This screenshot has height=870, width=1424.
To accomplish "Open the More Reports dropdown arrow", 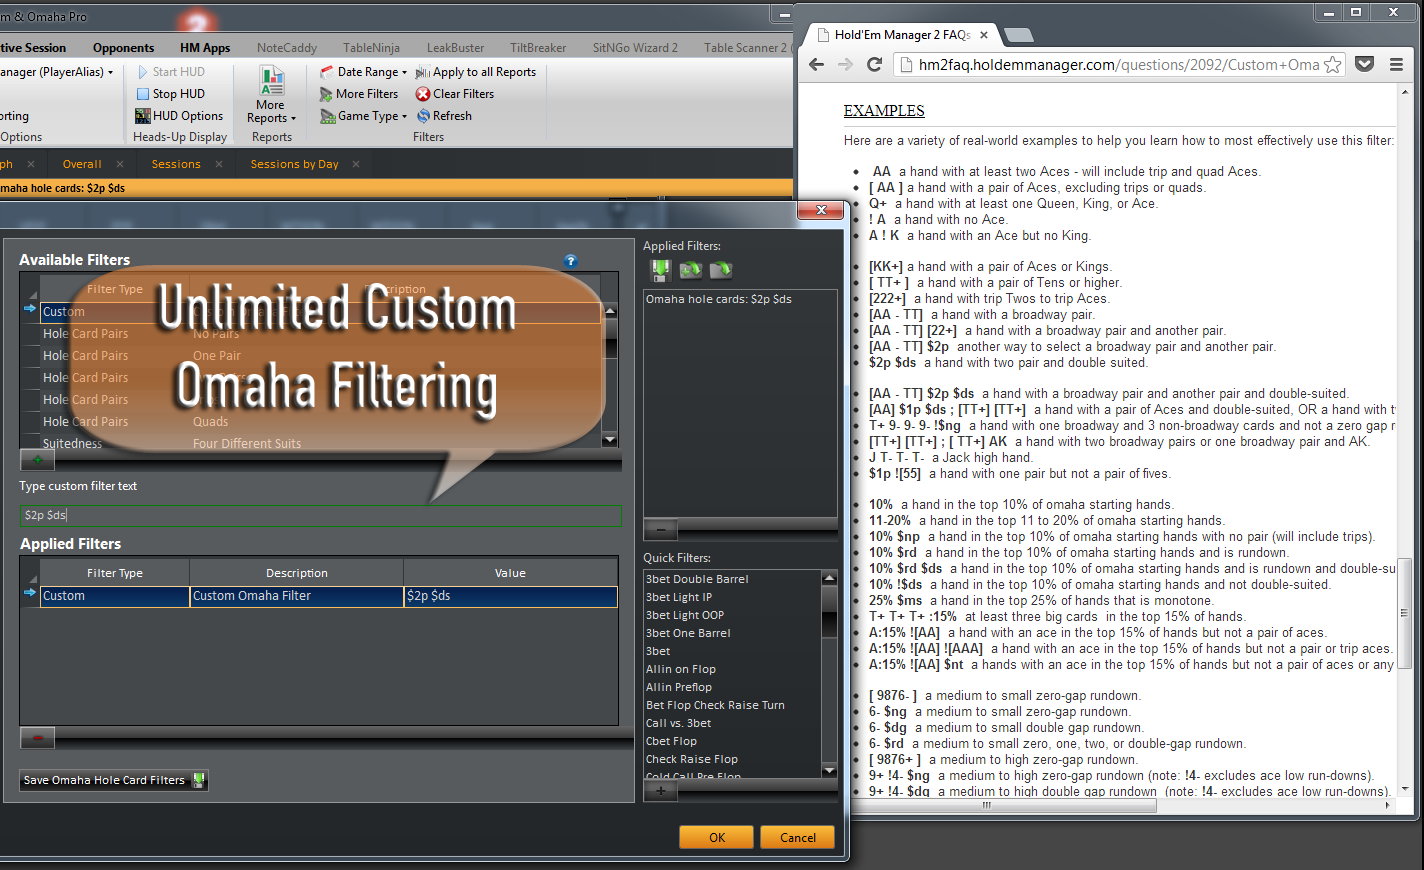I will (293, 119).
